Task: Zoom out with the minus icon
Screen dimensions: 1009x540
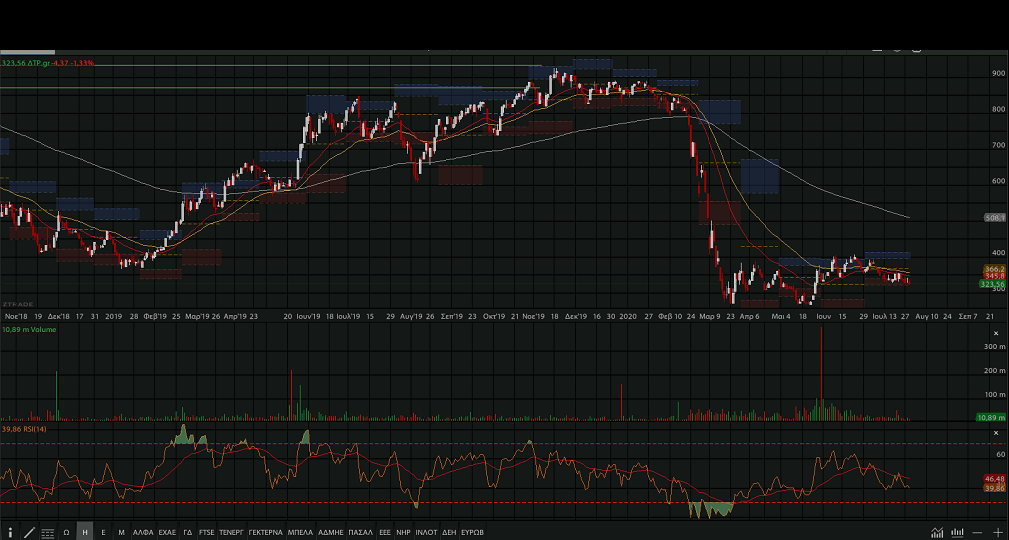Action: (x=977, y=532)
